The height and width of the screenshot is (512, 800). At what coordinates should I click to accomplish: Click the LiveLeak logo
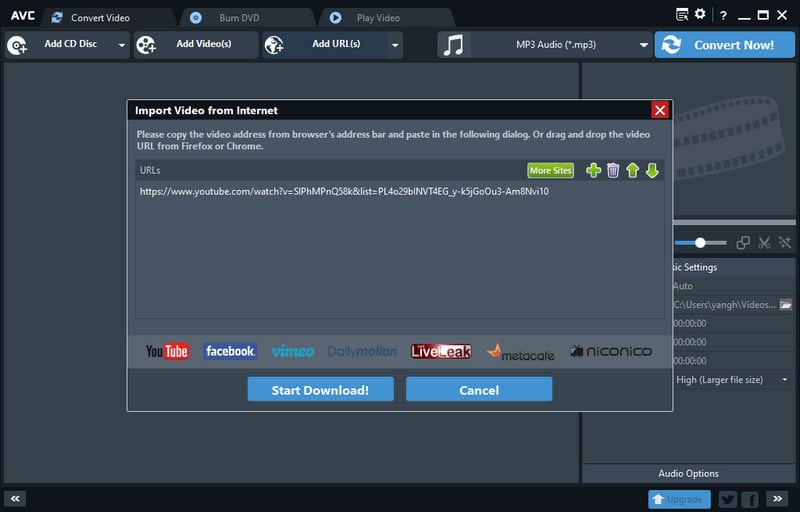tap(441, 351)
